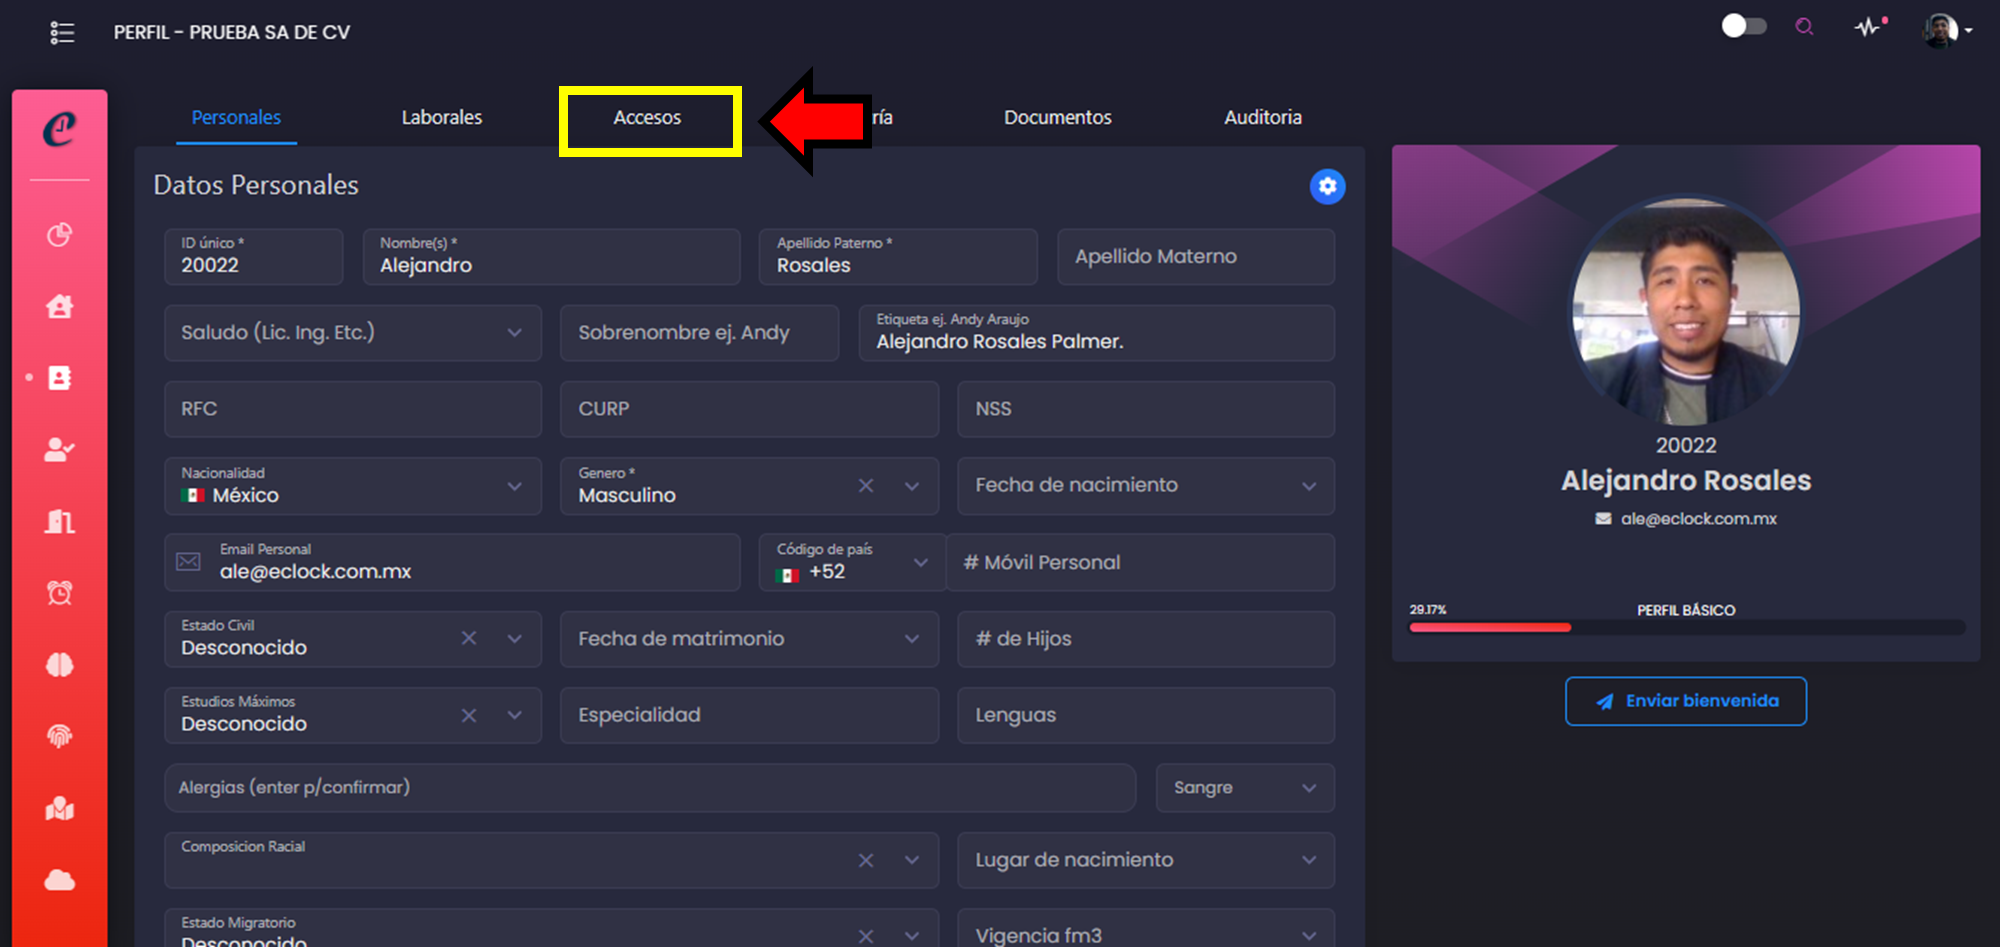Open the hamburger list menu icon
2000x947 pixels.
[x=62, y=33]
